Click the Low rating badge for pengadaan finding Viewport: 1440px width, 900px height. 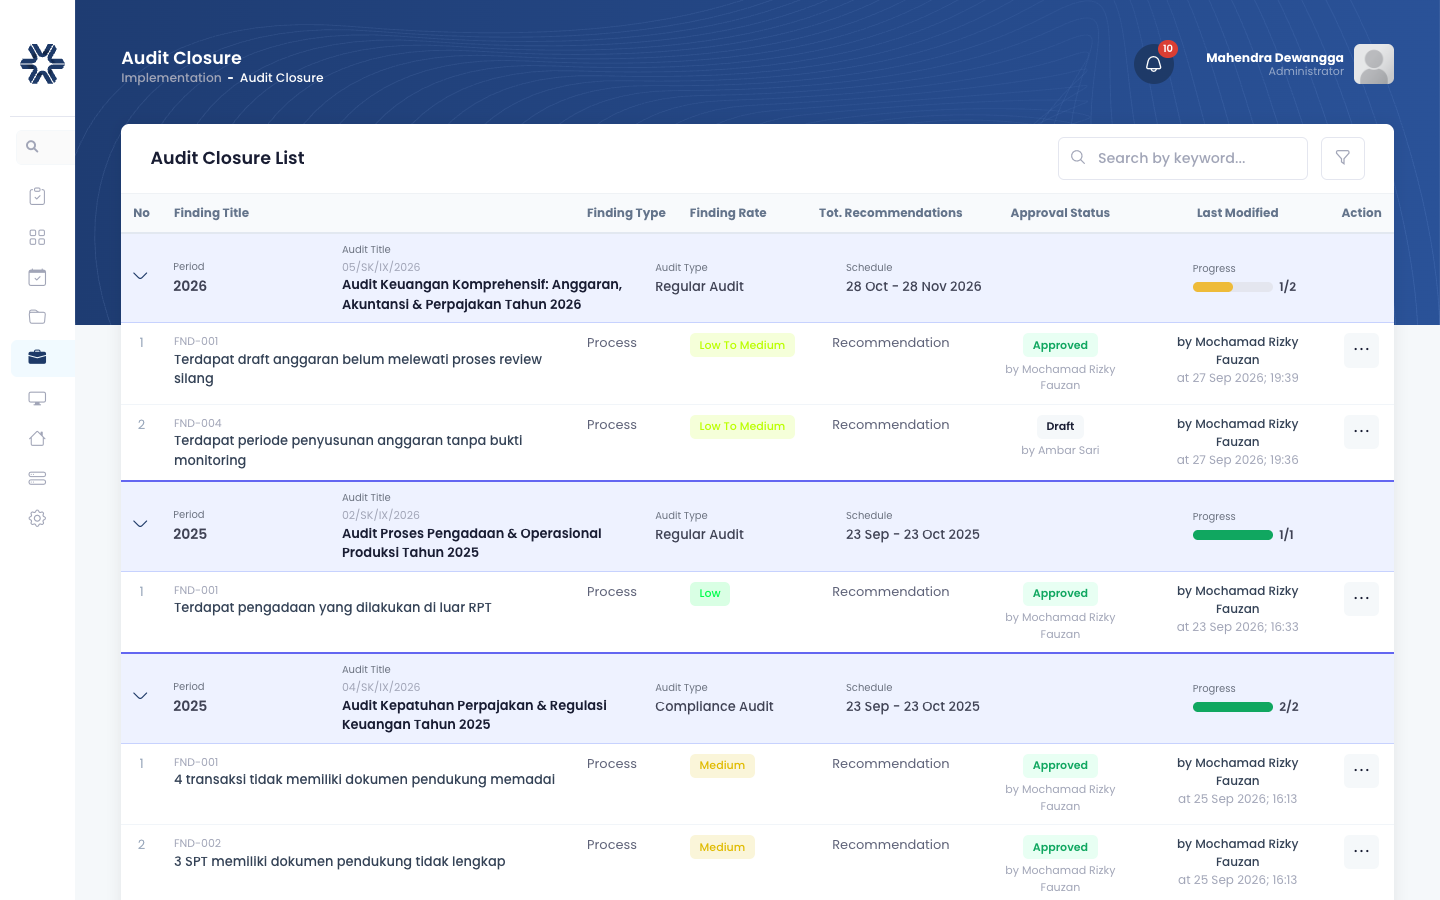710,594
